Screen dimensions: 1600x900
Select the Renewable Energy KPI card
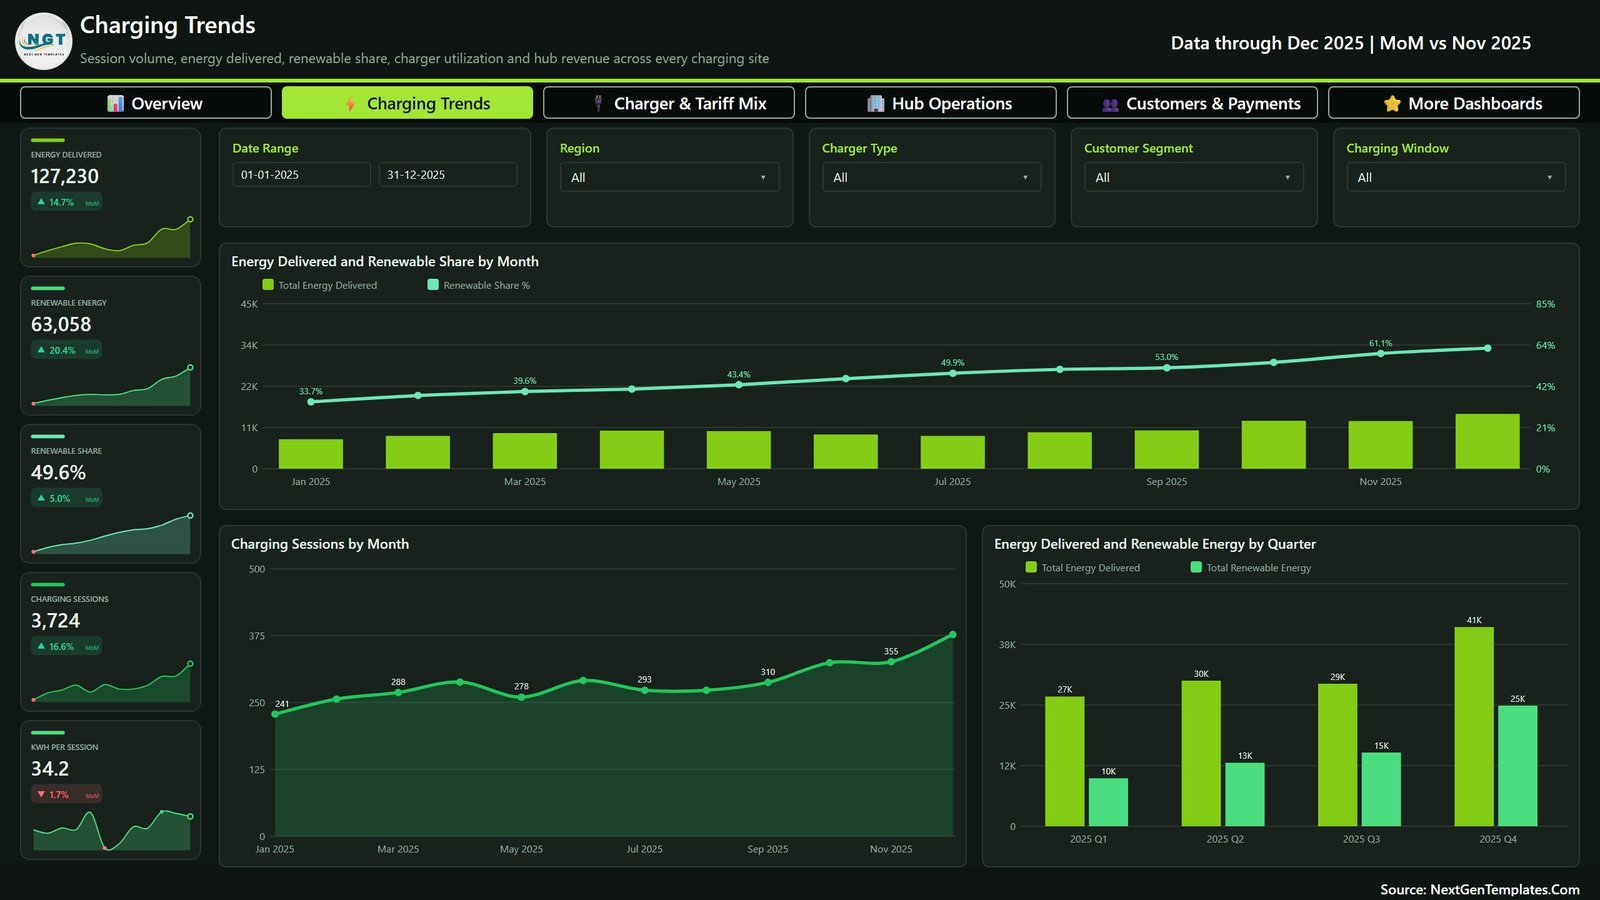[111, 345]
